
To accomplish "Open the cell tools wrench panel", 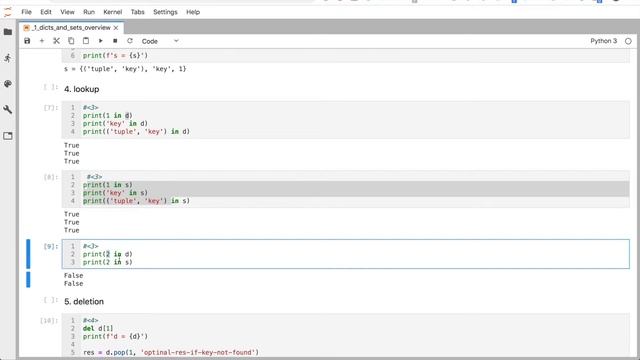I will pos(8,109).
